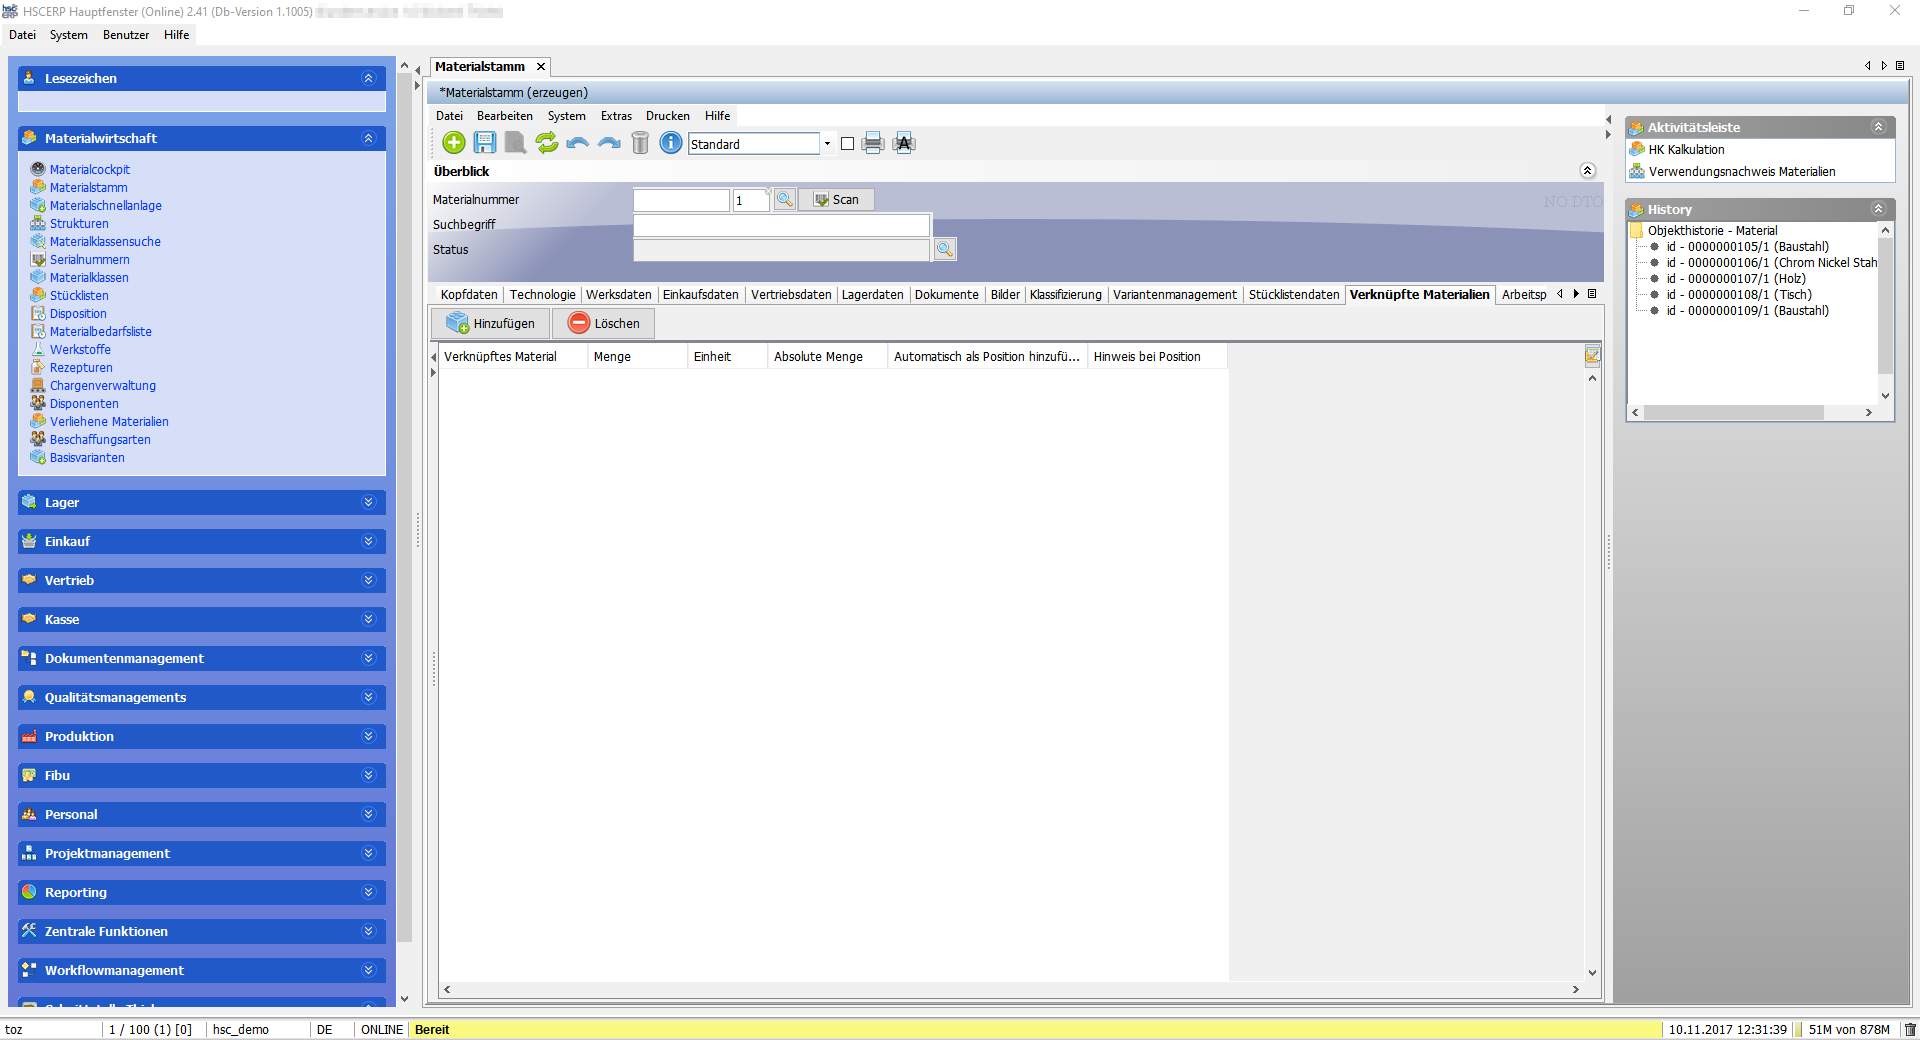Open the Standard layout dropdown
The width and height of the screenshot is (1920, 1040).
tap(827, 144)
